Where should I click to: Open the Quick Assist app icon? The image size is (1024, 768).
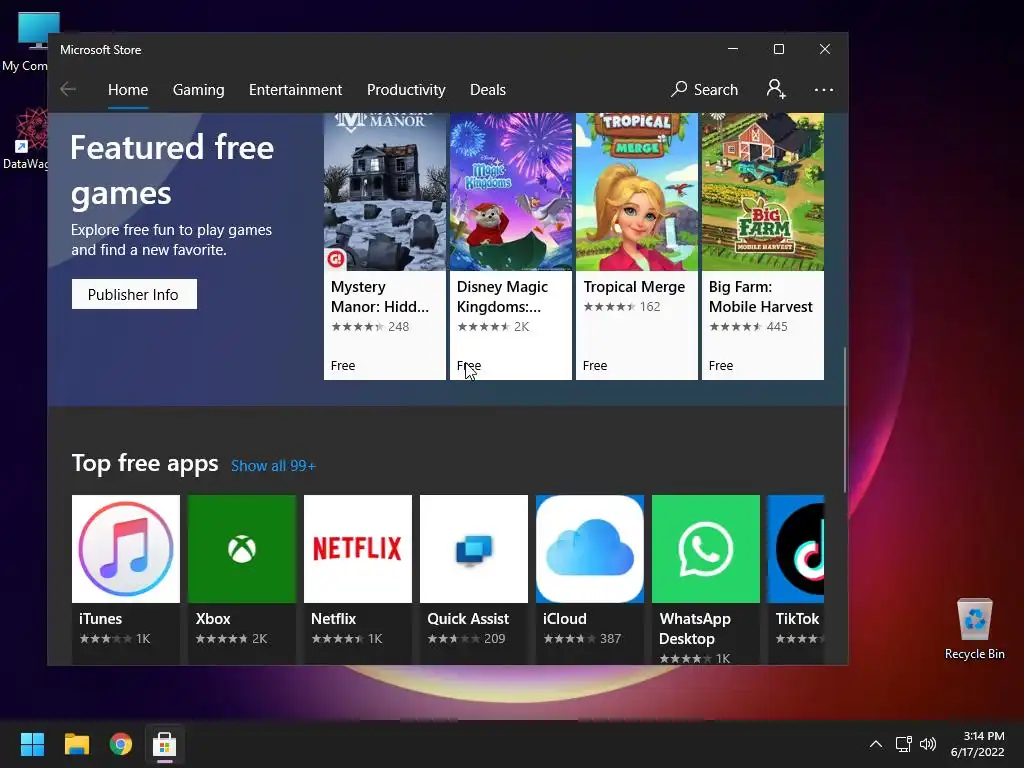click(x=474, y=549)
